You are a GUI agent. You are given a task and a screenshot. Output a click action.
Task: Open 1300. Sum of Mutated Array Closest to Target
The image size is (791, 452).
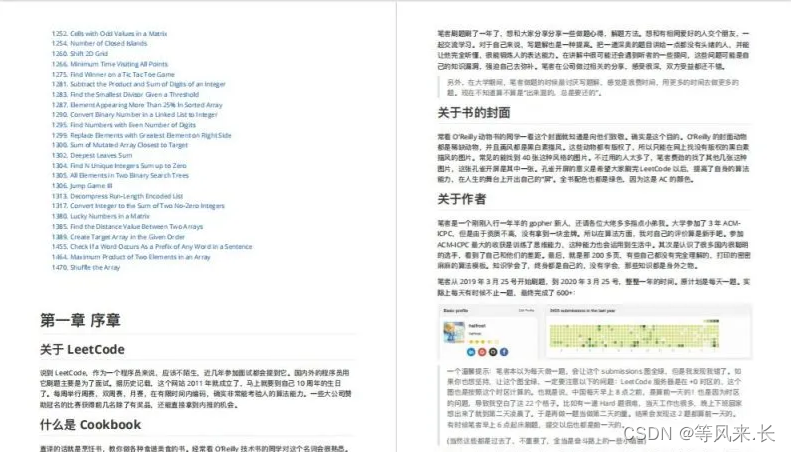(120, 145)
